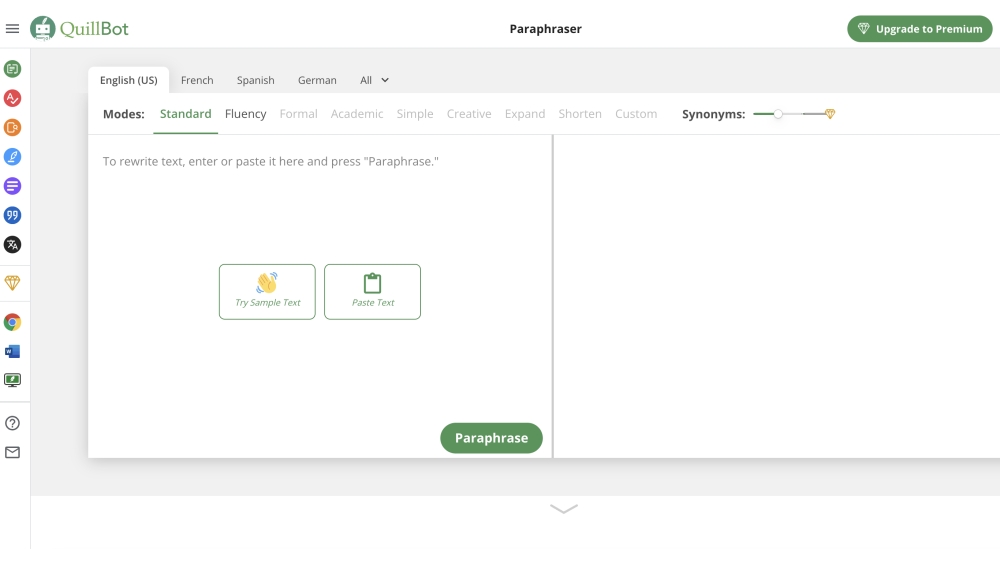The image size is (1000, 563).
Task: Switch to the Spanish language tab
Action: 256,80
